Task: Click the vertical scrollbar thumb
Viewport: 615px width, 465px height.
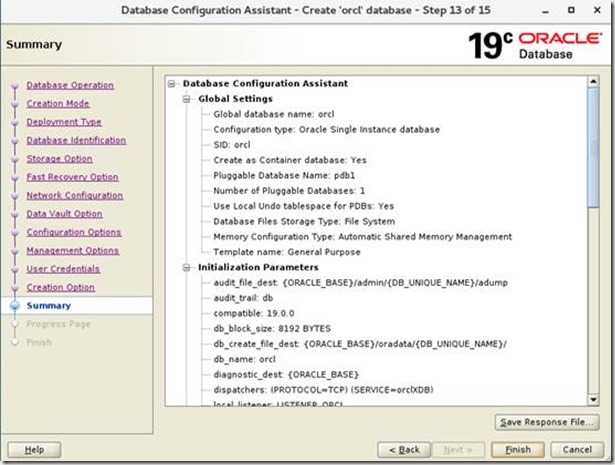Action: pyautogui.click(x=593, y=147)
